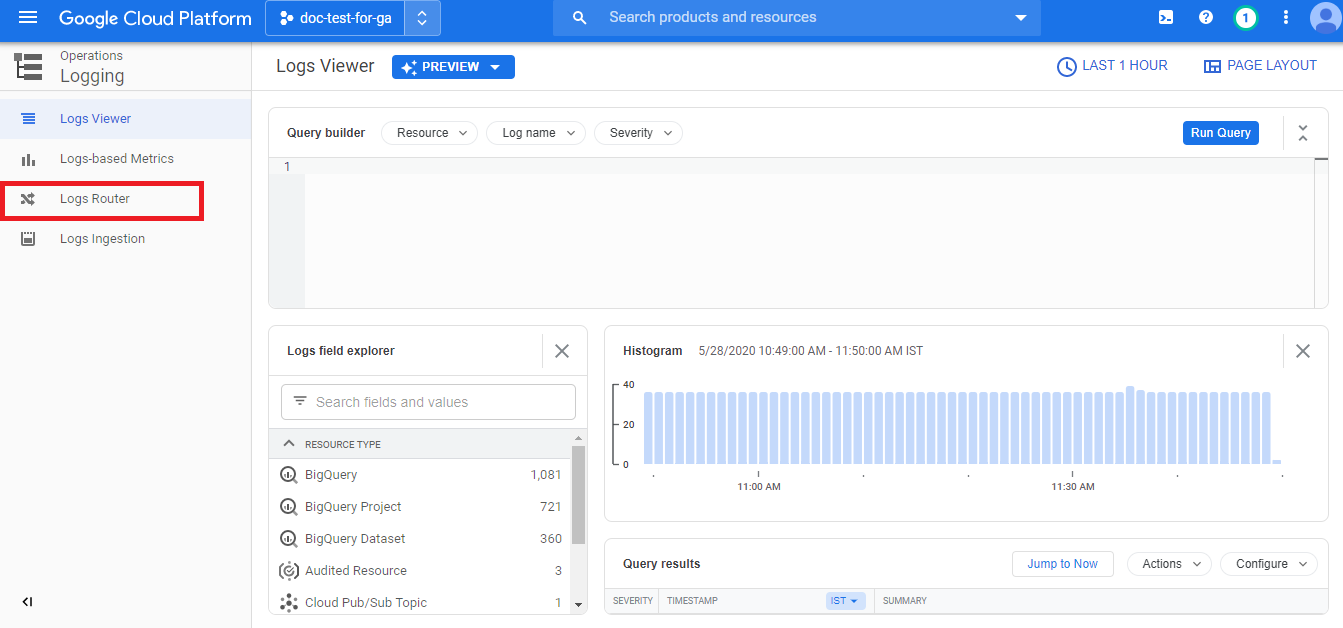Click the Run Query button
Screen dimensions: 1343x628
pyautogui.click(x=1220, y=133)
